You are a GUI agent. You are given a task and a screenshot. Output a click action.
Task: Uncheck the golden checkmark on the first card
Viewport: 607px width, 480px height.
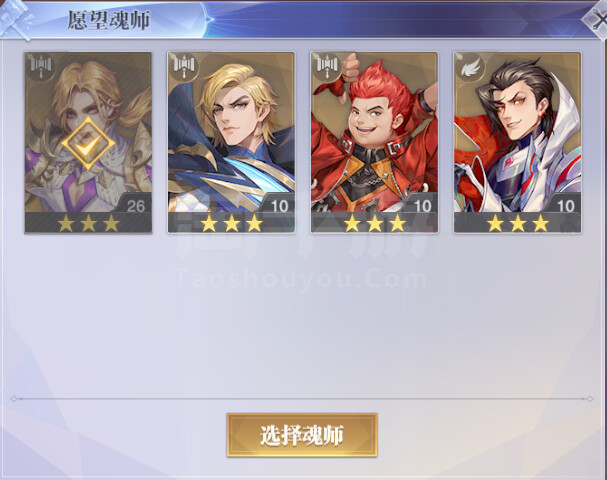pyautogui.click(x=88, y=144)
